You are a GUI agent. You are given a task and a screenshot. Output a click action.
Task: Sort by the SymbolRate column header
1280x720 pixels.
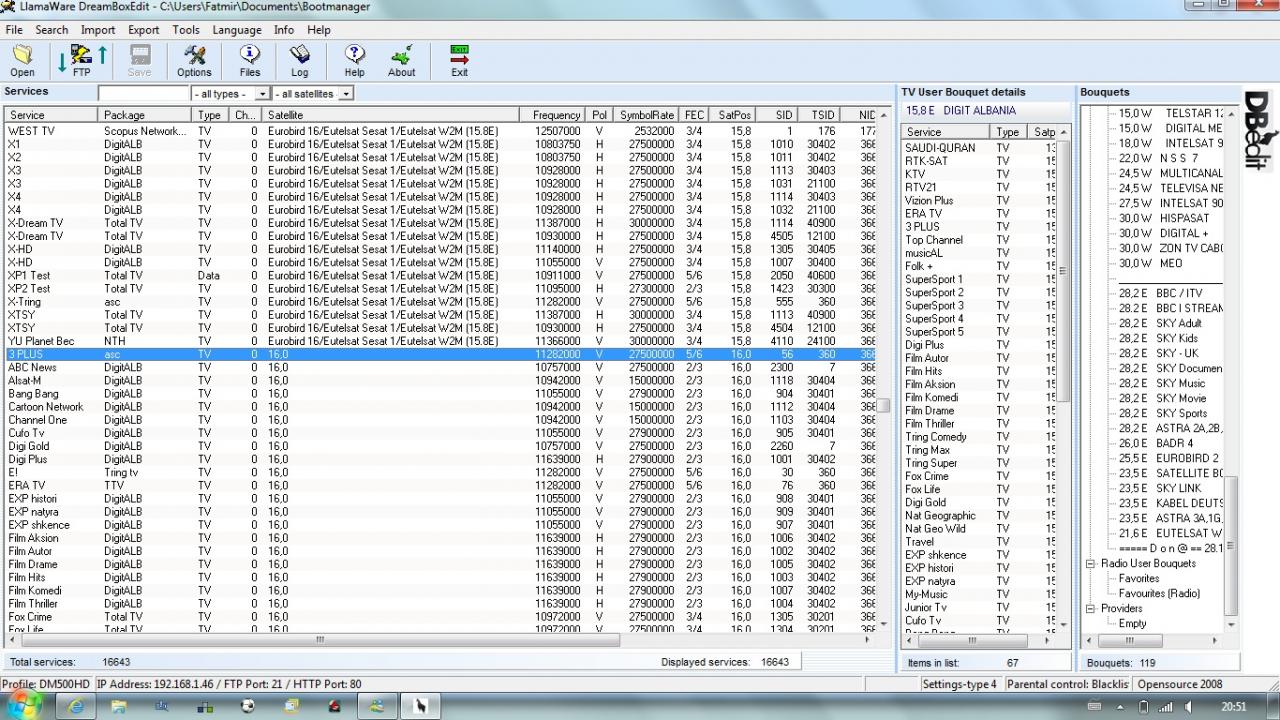click(646, 115)
